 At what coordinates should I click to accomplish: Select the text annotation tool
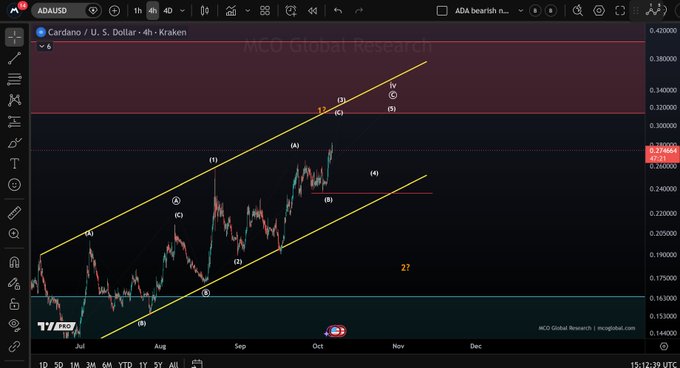(14, 163)
